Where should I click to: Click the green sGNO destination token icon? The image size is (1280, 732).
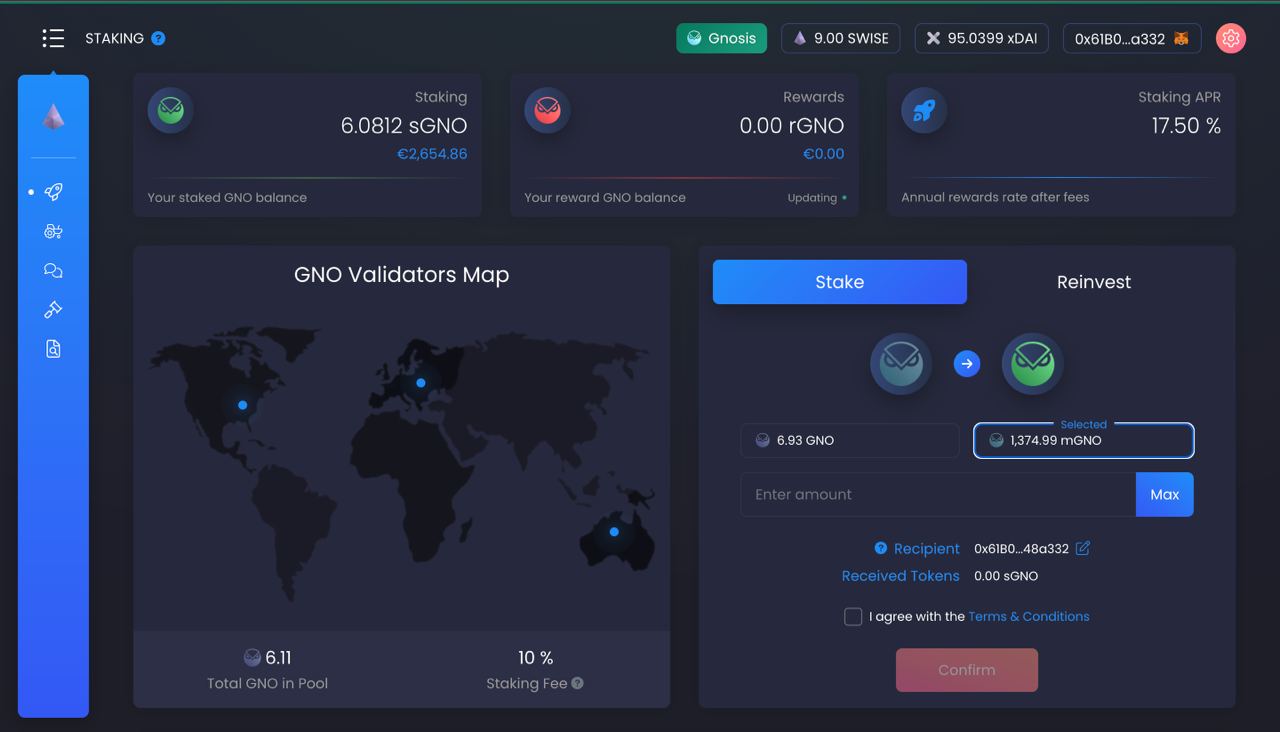coord(1032,363)
